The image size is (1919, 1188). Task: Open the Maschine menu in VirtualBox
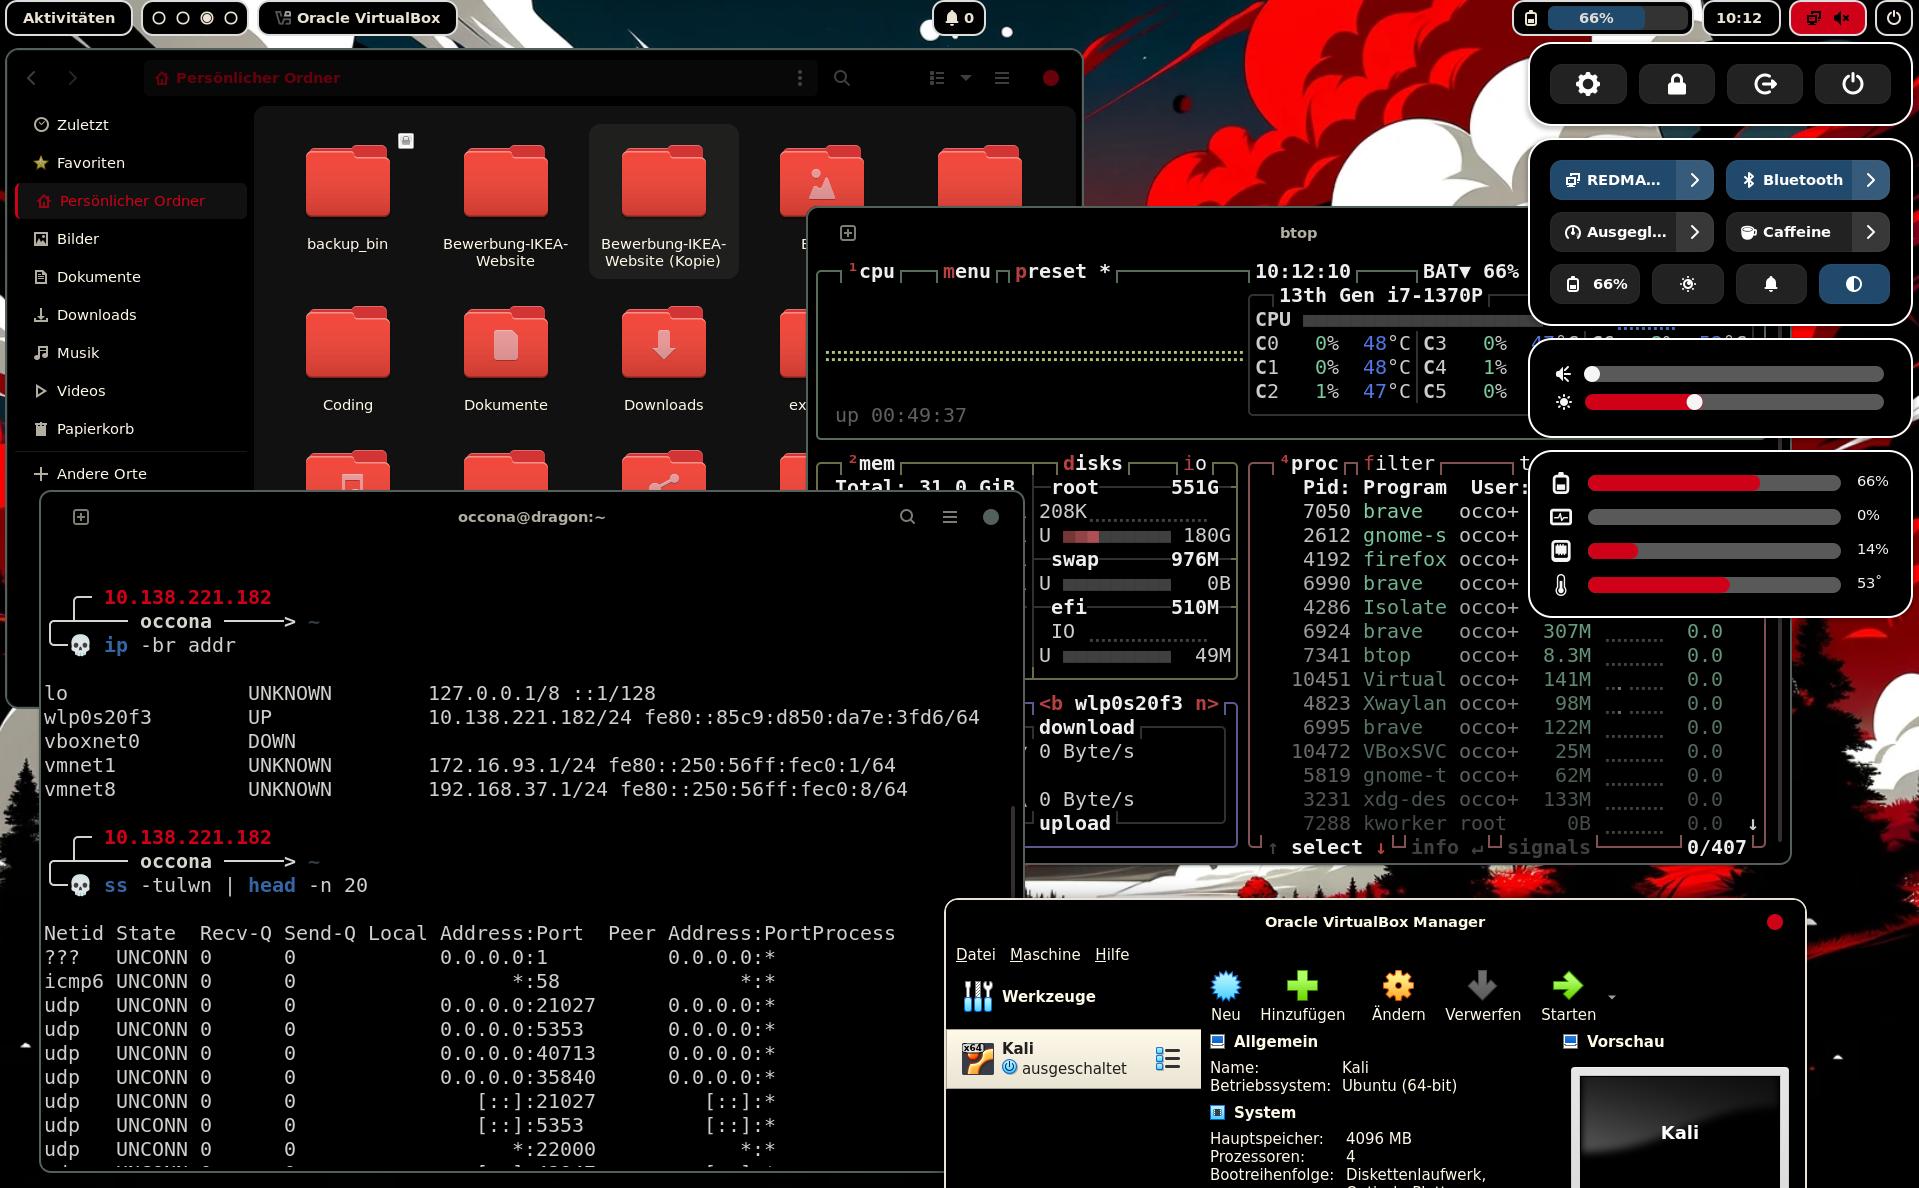[x=1044, y=954]
